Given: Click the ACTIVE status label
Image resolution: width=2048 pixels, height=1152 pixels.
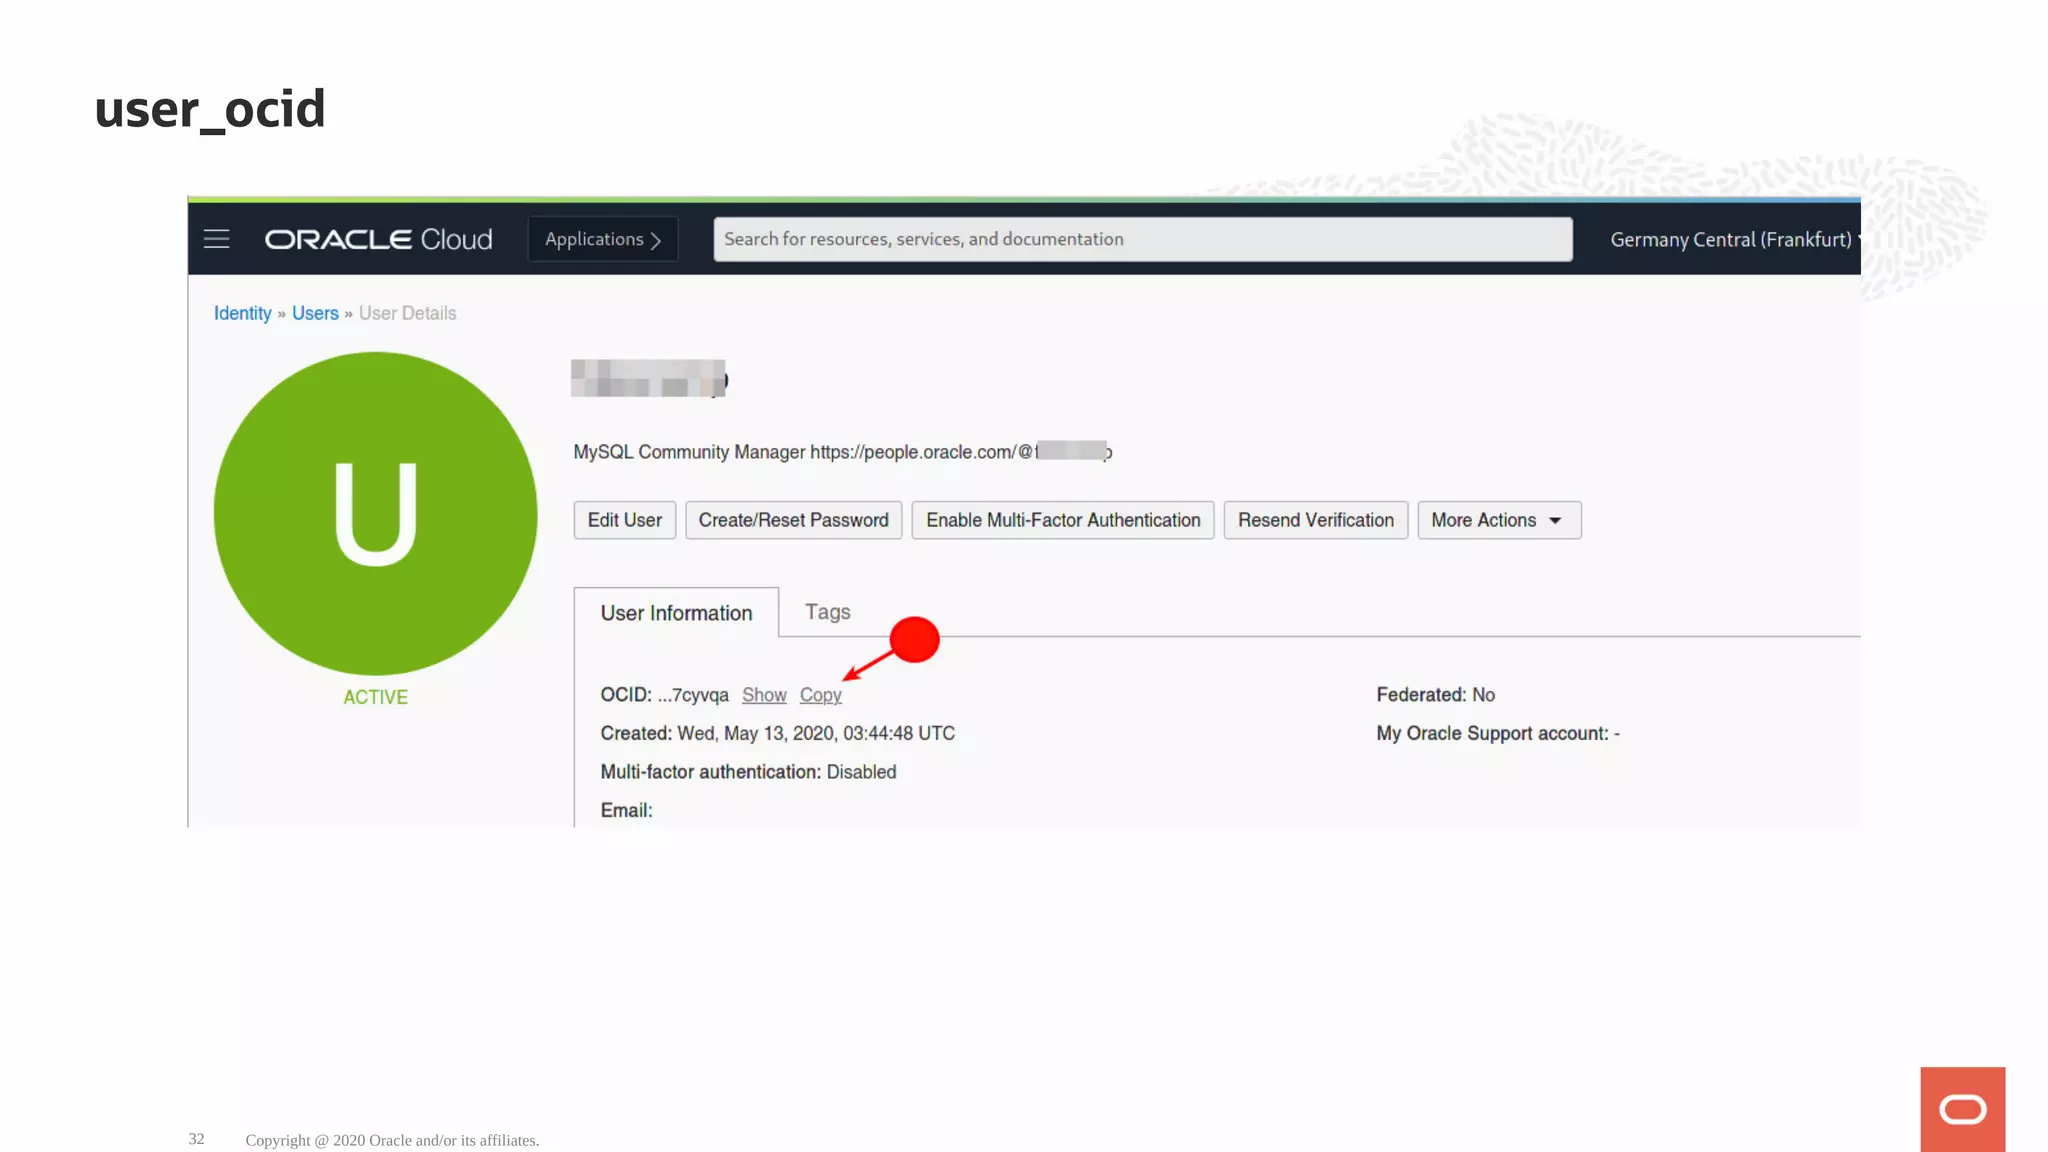Looking at the screenshot, I should [375, 697].
